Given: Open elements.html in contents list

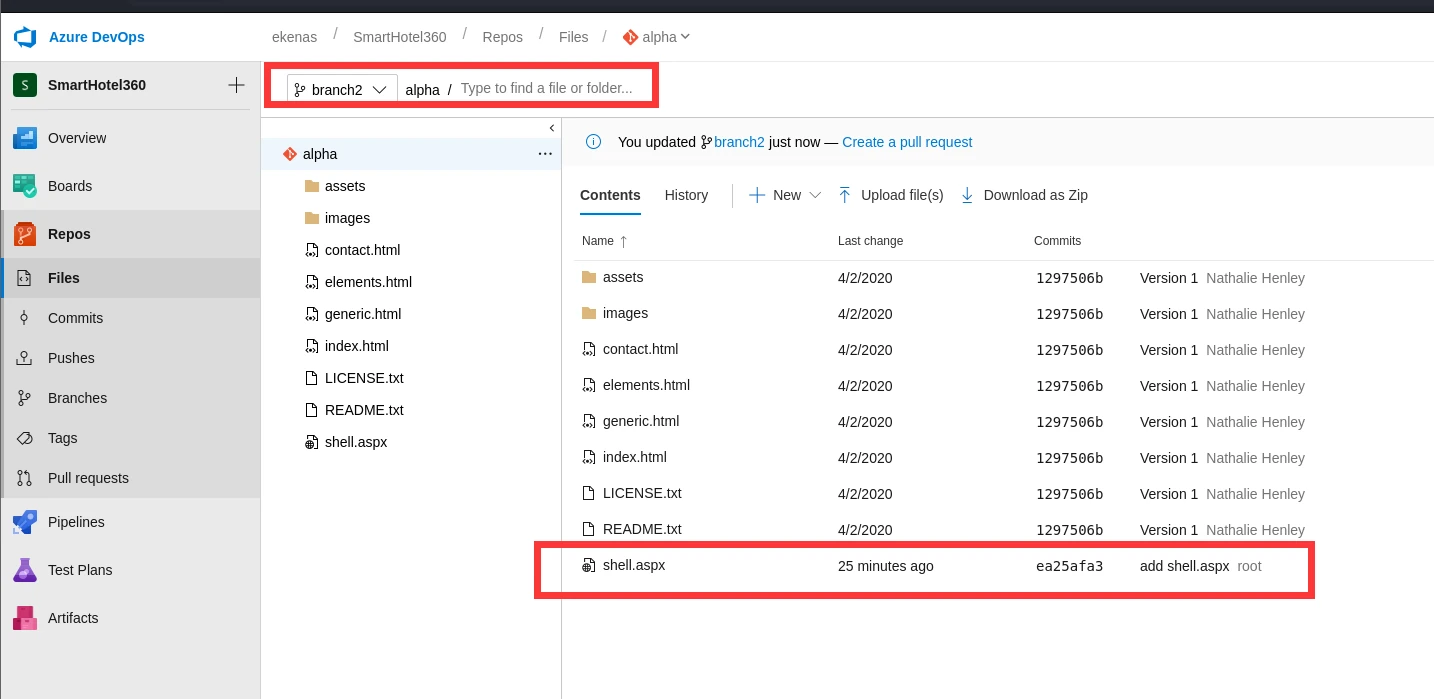Looking at the screenshot, I should [x=646, y=385].
